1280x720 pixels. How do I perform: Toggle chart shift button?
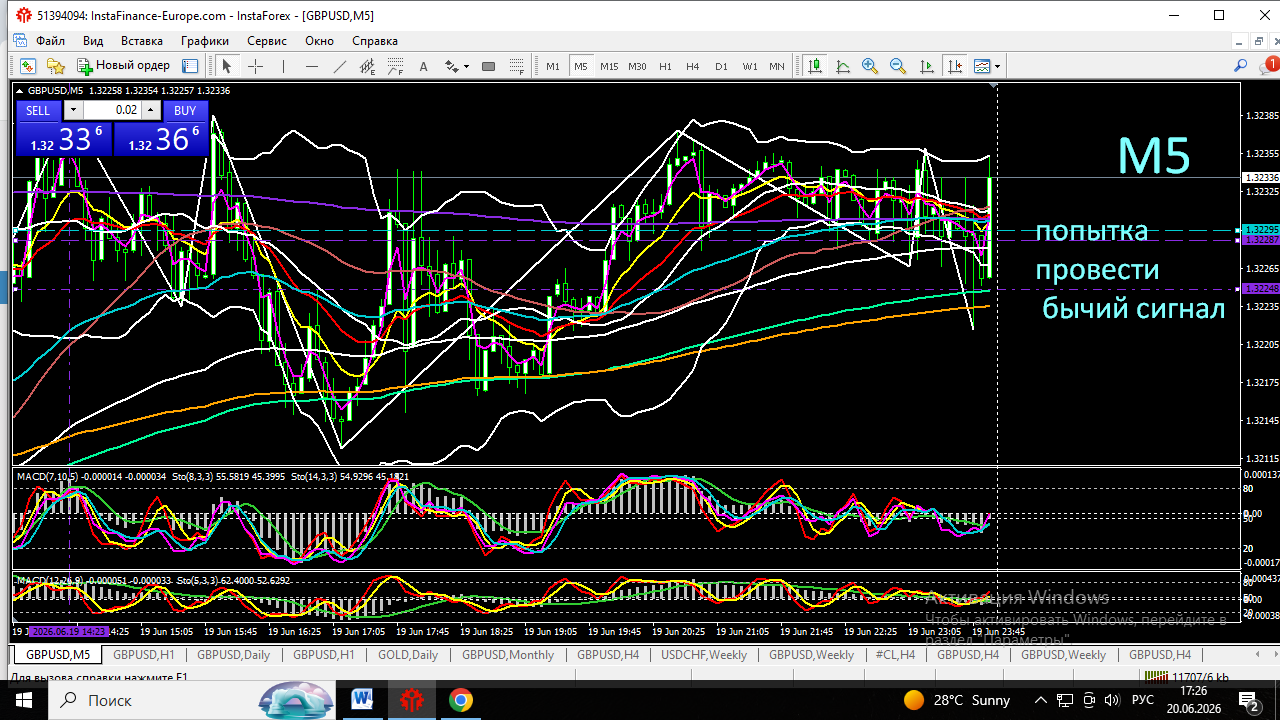(x=954, y=66)
